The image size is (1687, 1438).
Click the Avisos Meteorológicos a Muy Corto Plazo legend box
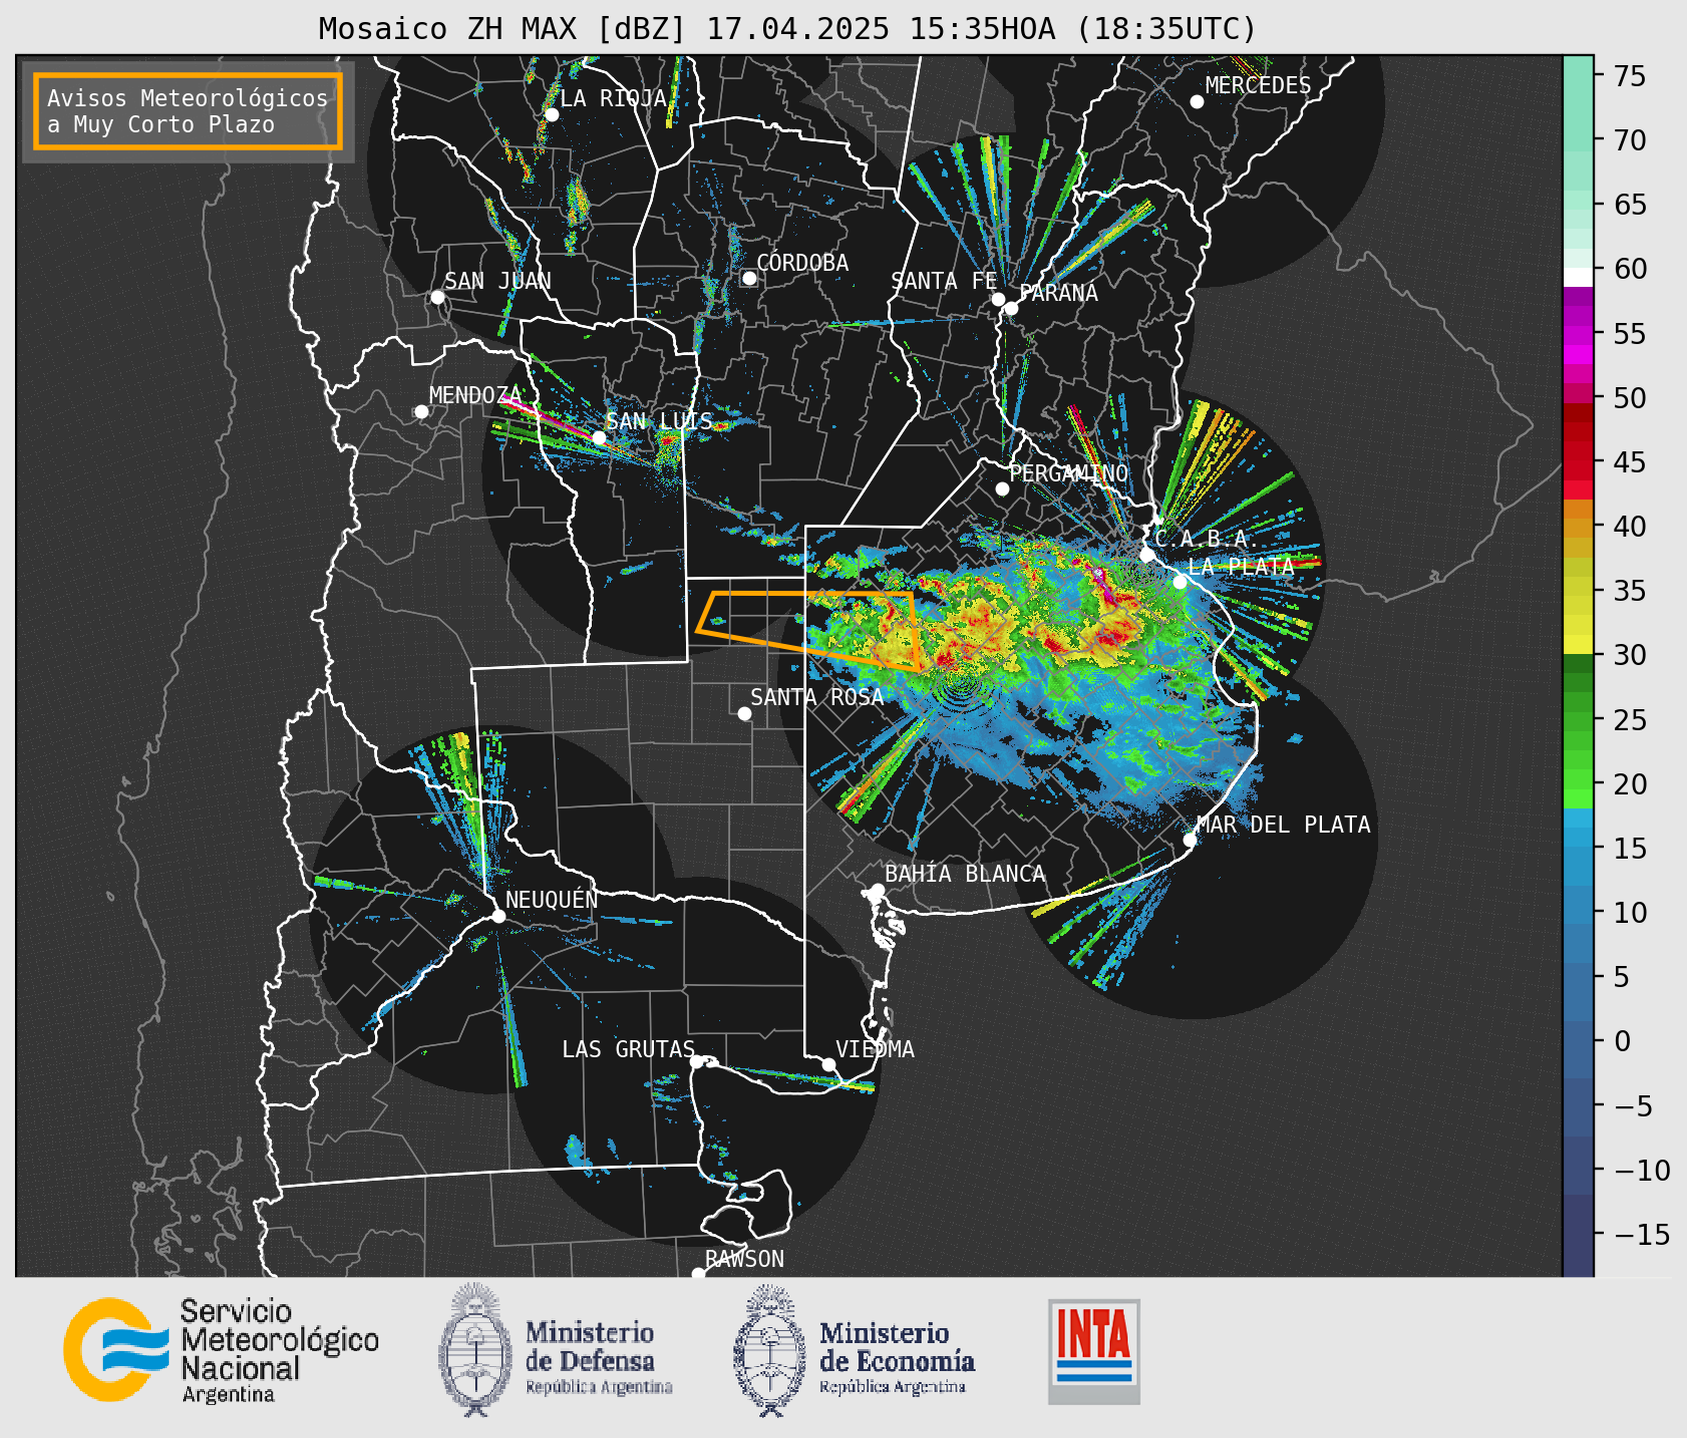point(188,111)
